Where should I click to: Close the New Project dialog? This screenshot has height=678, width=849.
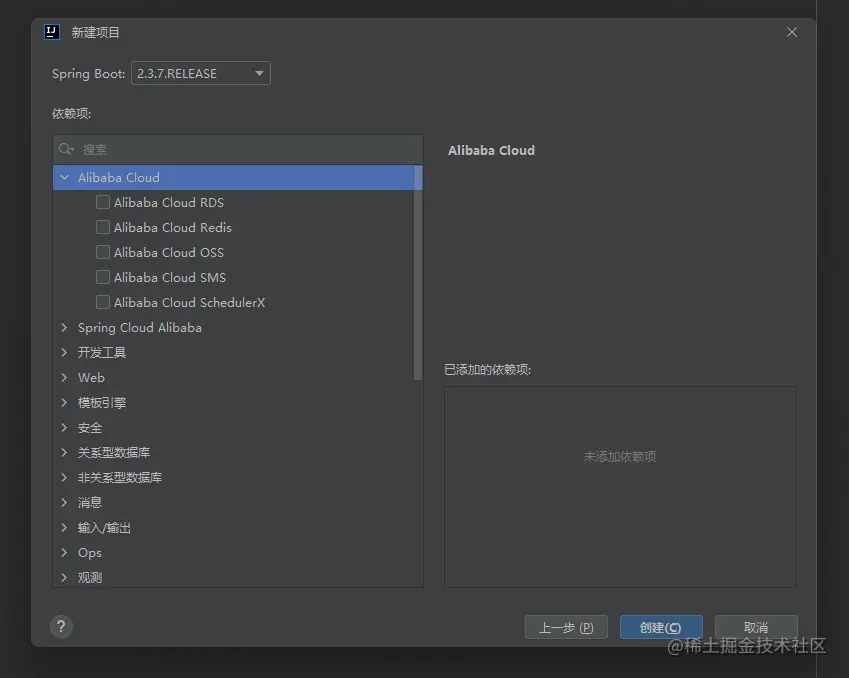(x=792, y=32)
